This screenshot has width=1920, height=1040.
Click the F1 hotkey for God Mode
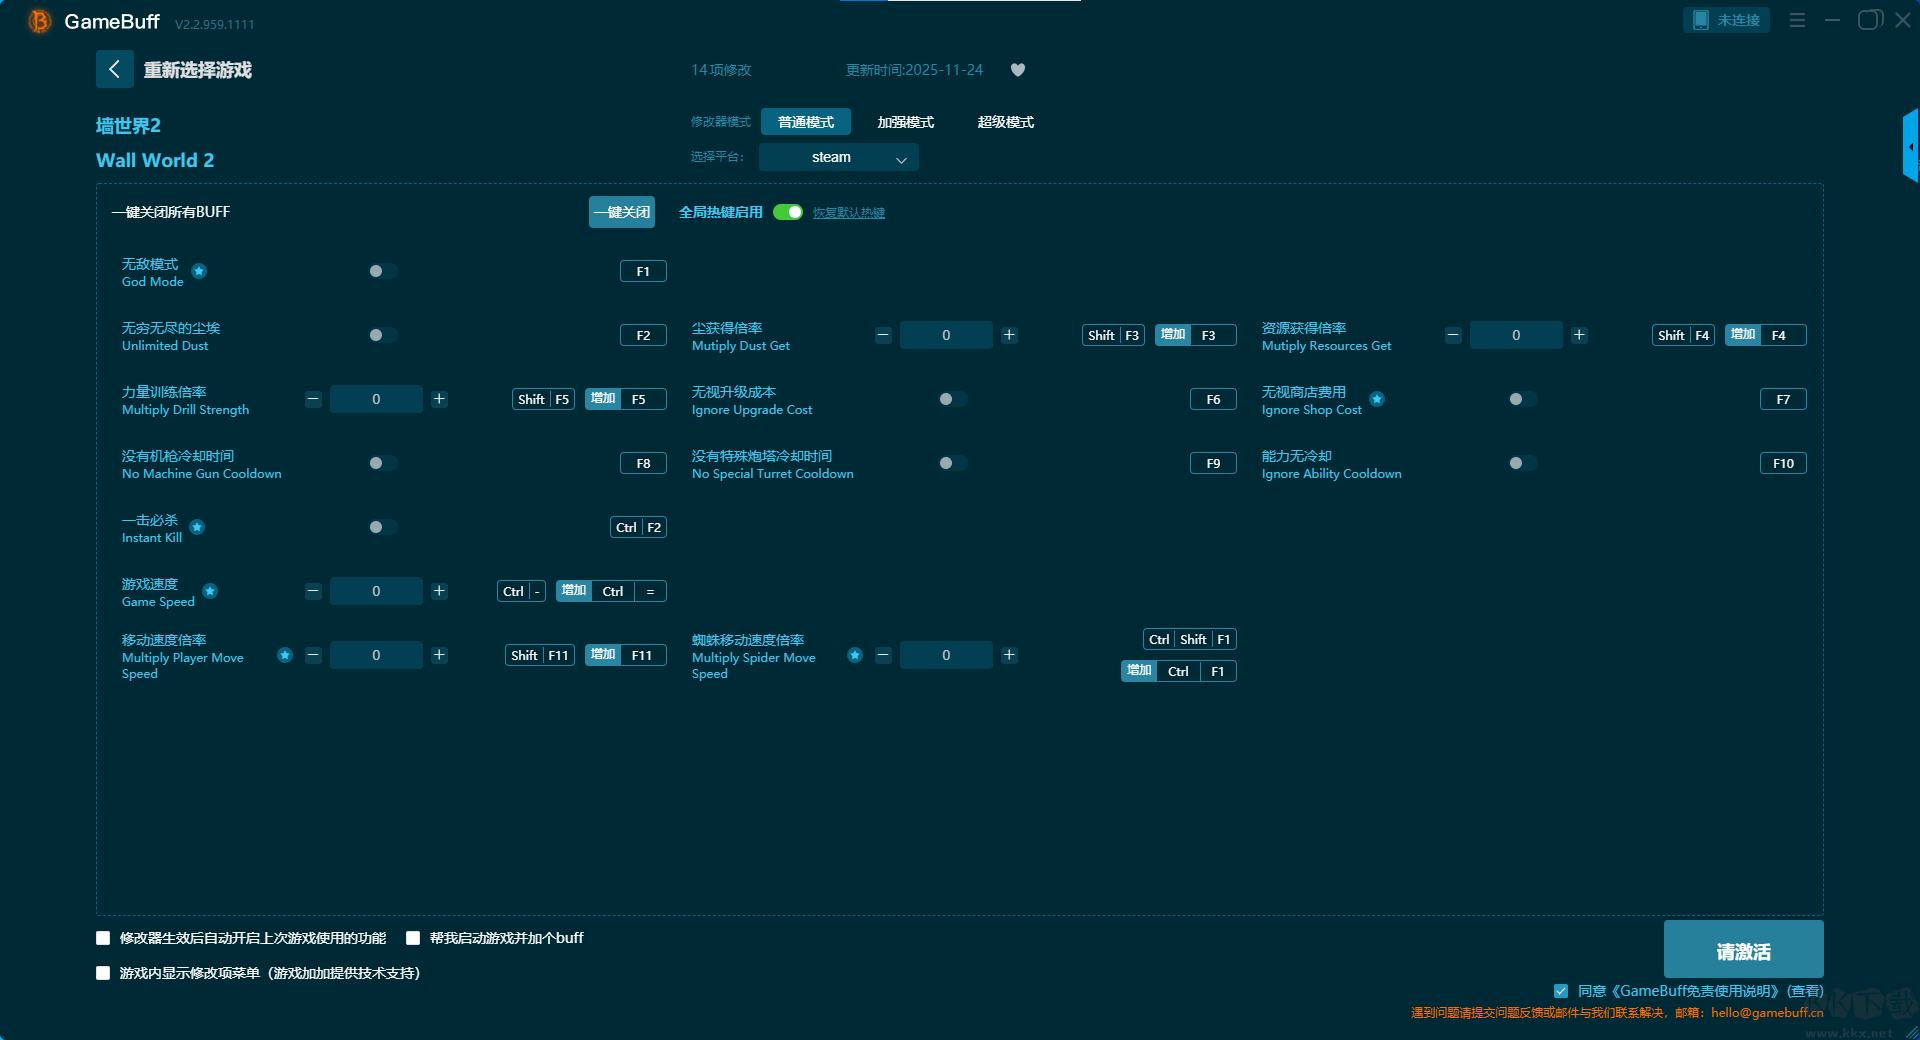pos(643,271)
